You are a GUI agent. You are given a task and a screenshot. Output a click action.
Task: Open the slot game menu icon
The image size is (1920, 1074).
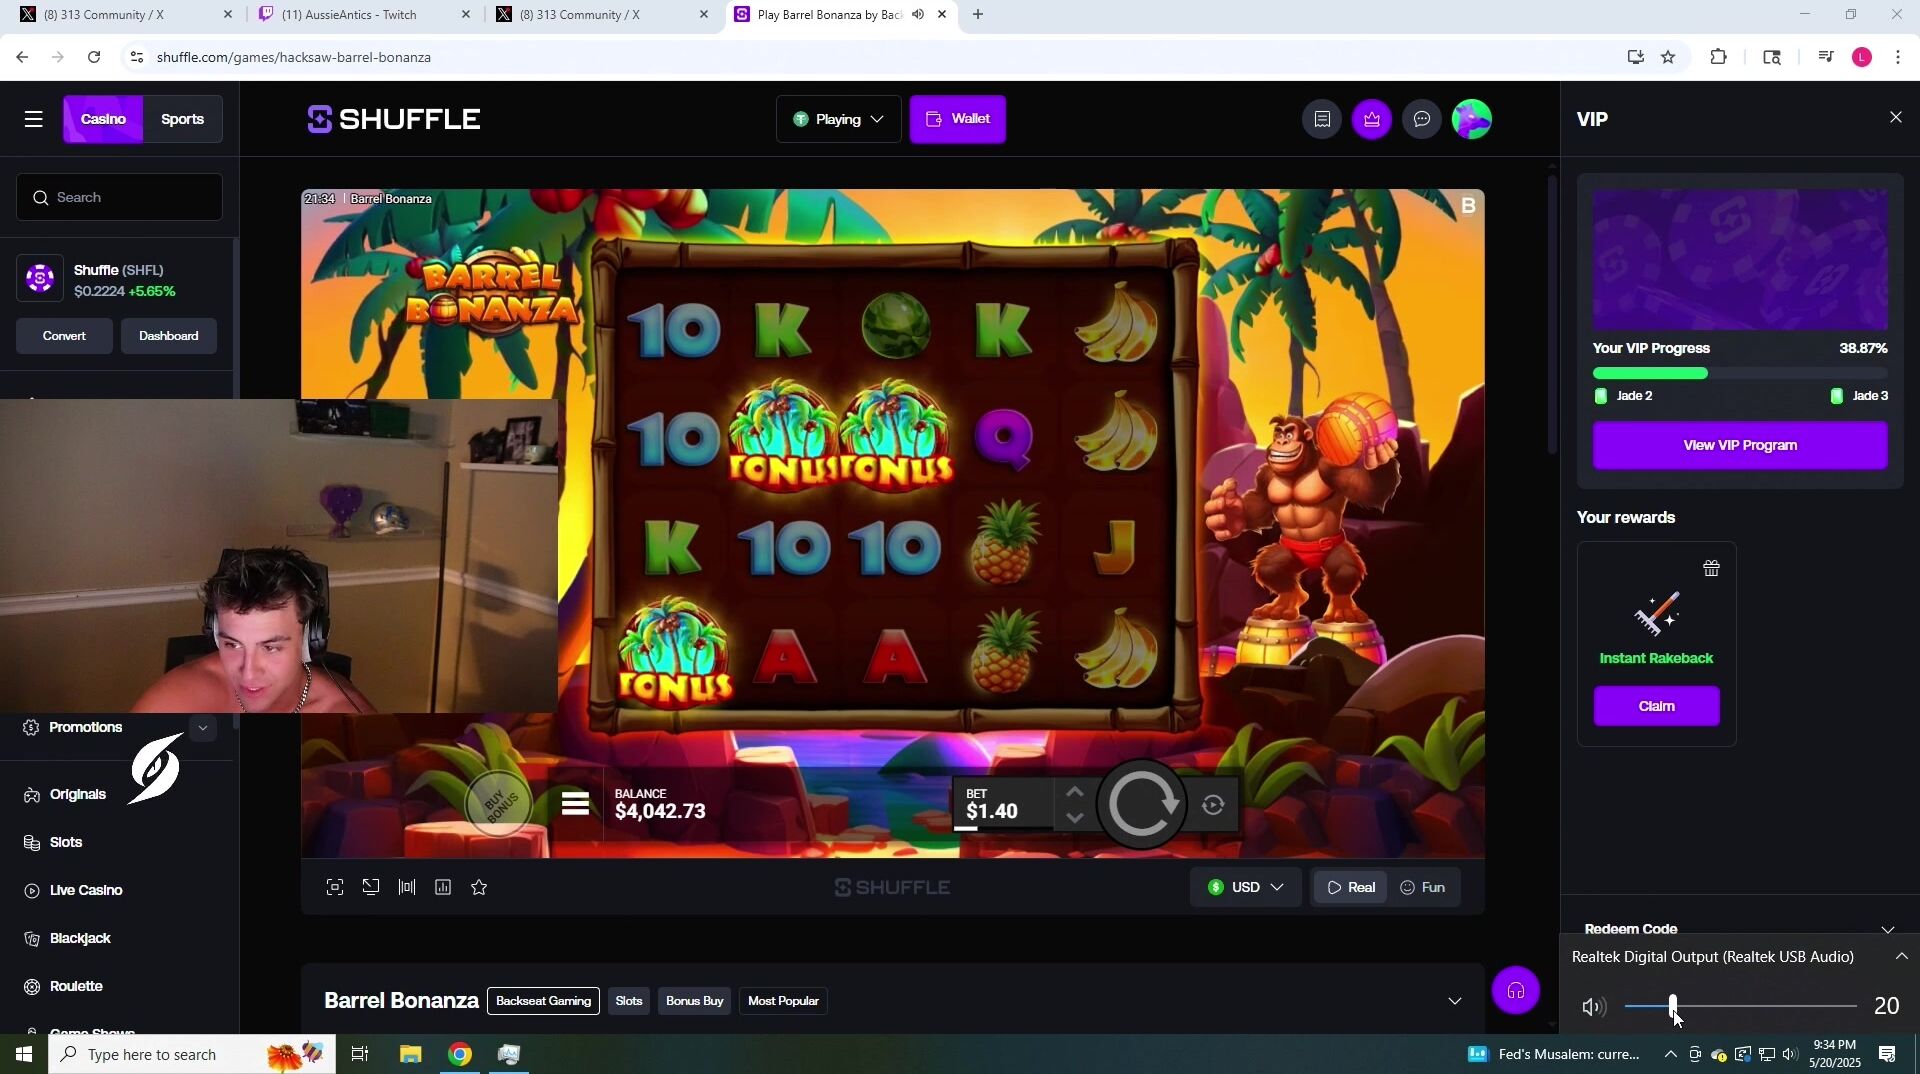(575, 804)
